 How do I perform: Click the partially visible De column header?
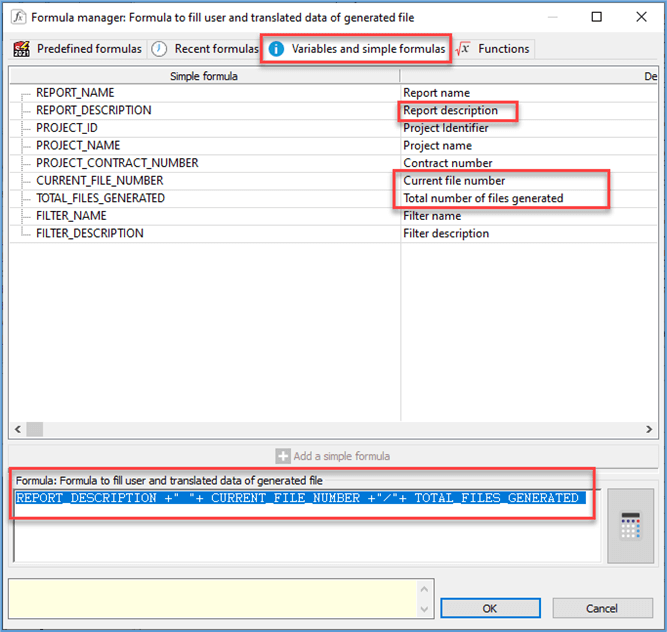[x=529, y=76]
